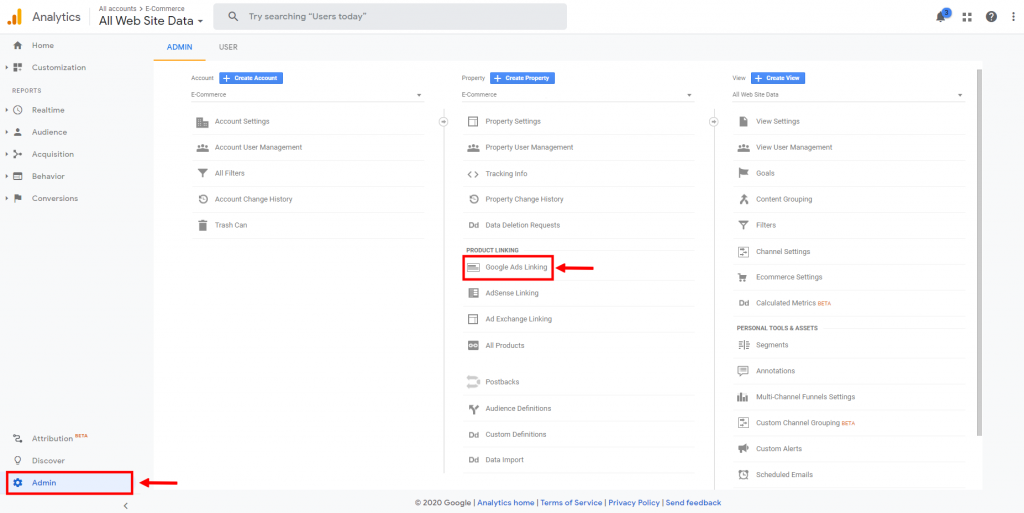This screenshot has width=1024, height=513.
Task: Click the Create Account button
Action: click(x=251, y=78)
